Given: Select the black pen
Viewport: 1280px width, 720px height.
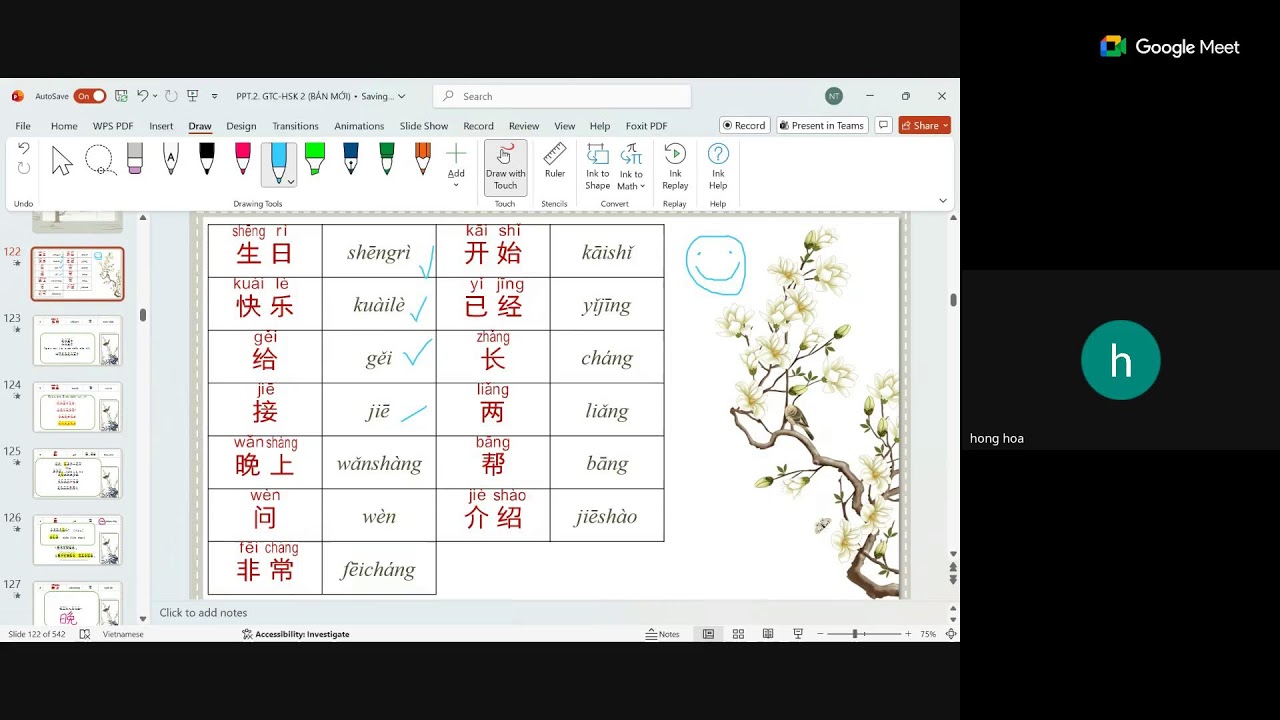Looking at the screenshot, I should (x=207, y=160).
